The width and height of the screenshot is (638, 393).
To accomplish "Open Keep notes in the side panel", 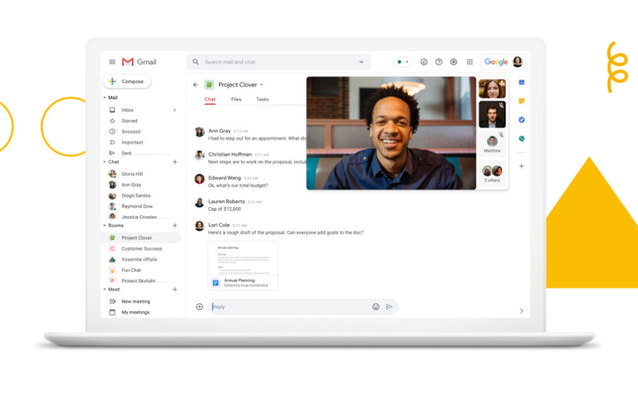I will [x=522, y=101].
